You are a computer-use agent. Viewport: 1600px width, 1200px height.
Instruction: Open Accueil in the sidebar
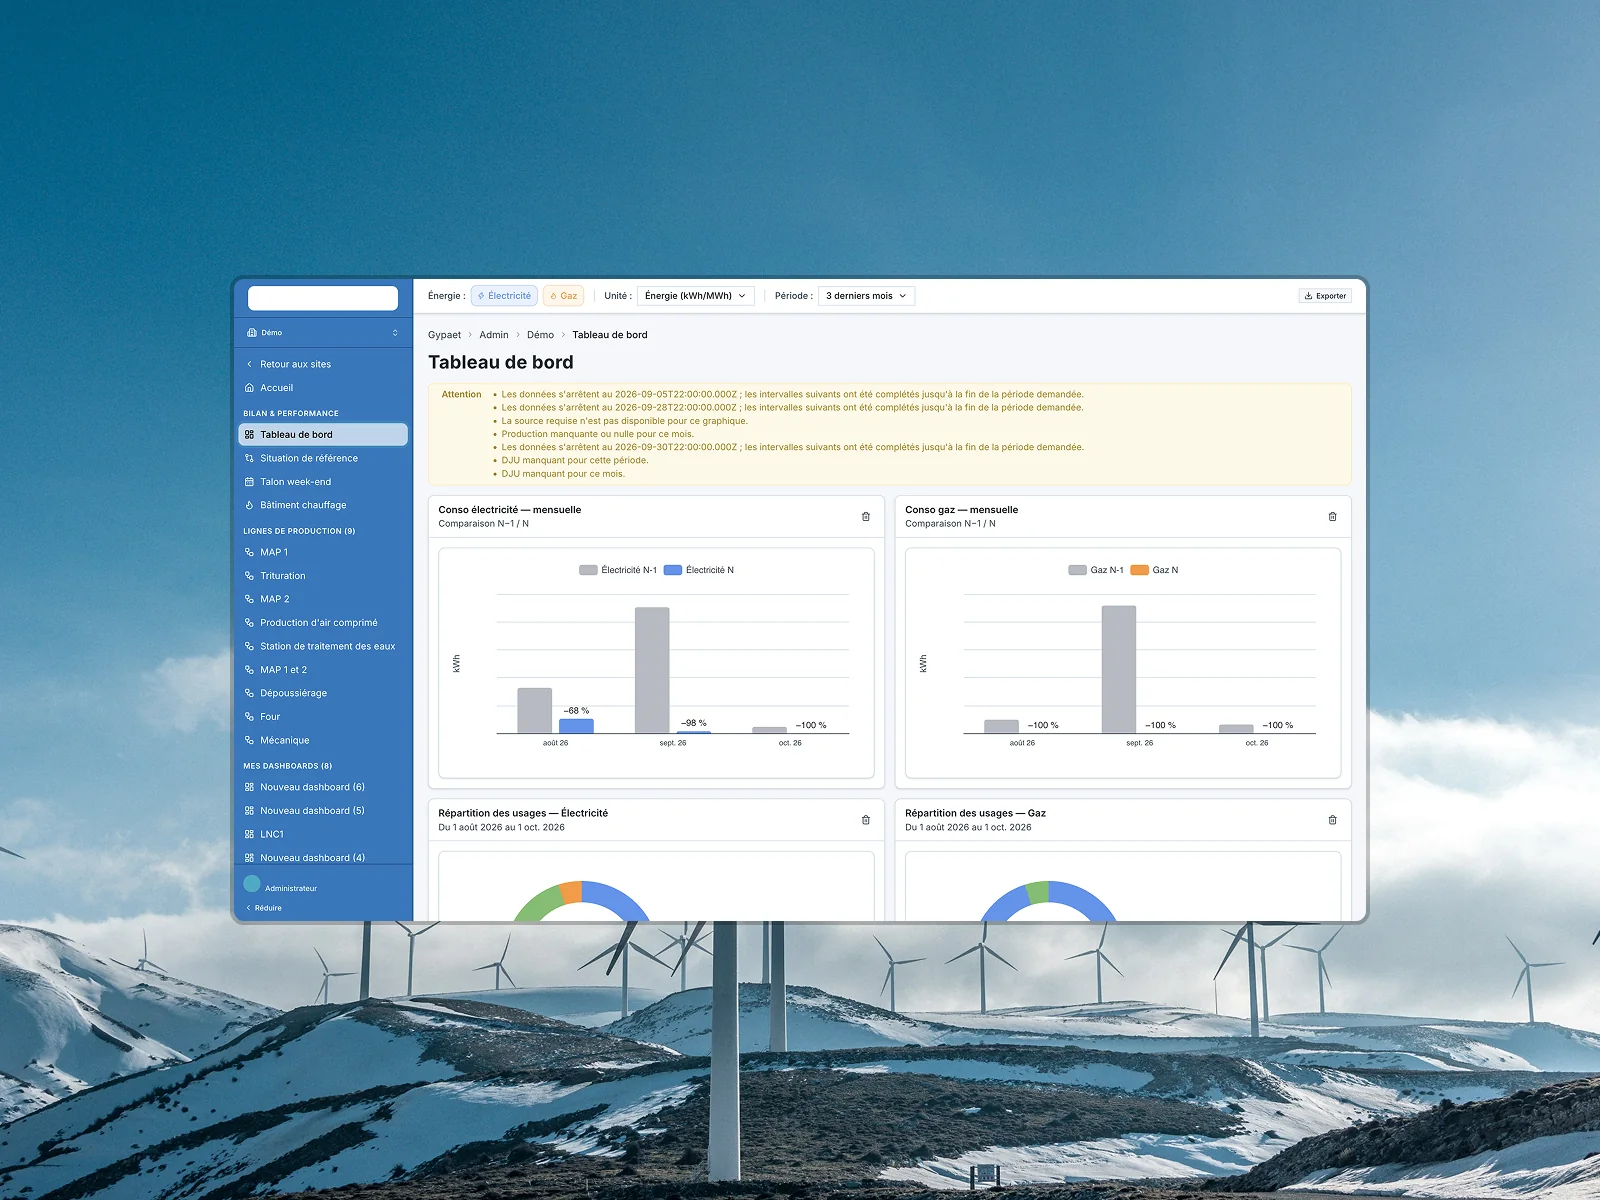click(x=322, y=388)
